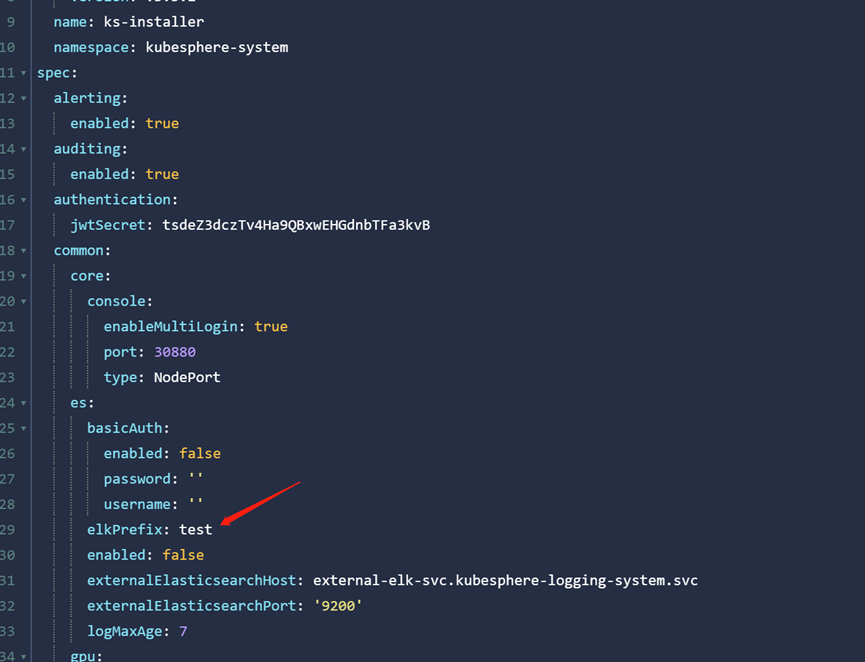This screenshot has height=662, width=865.
Task: Click basicAuth enabled false value
Action: (200, 453)
